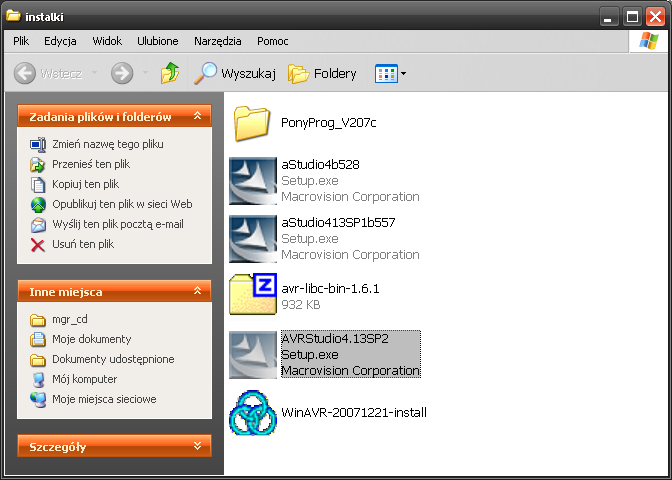Screen dimensions: 672x480
Task: Click the Wstecz back button
Action: (x=52, y=73)
